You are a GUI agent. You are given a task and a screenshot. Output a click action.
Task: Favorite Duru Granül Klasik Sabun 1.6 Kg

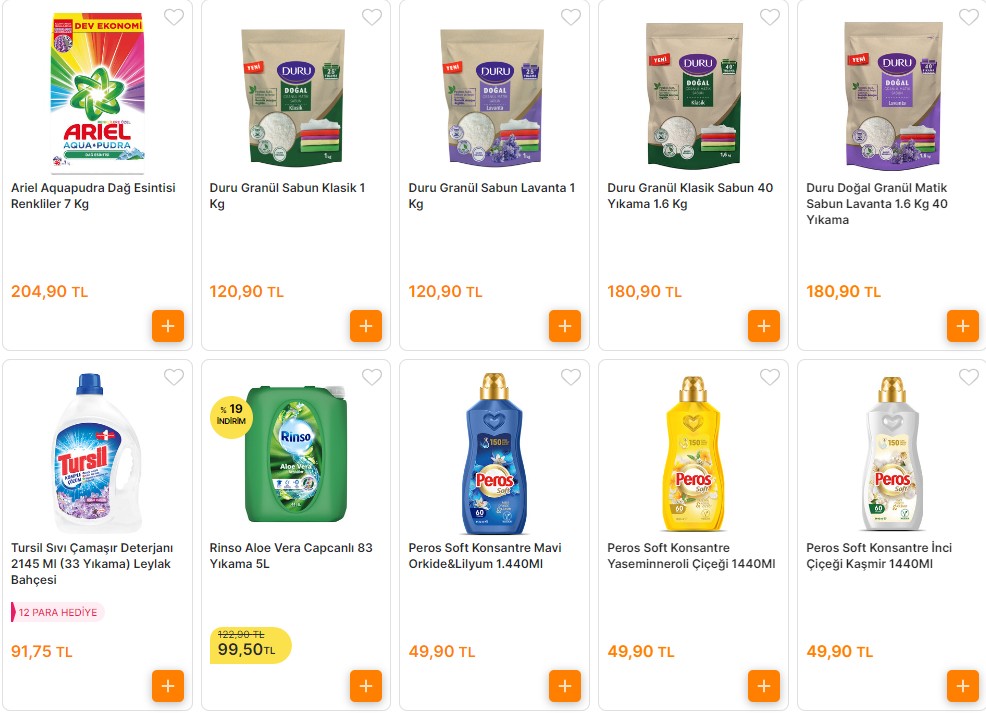(x=770, y=17)
